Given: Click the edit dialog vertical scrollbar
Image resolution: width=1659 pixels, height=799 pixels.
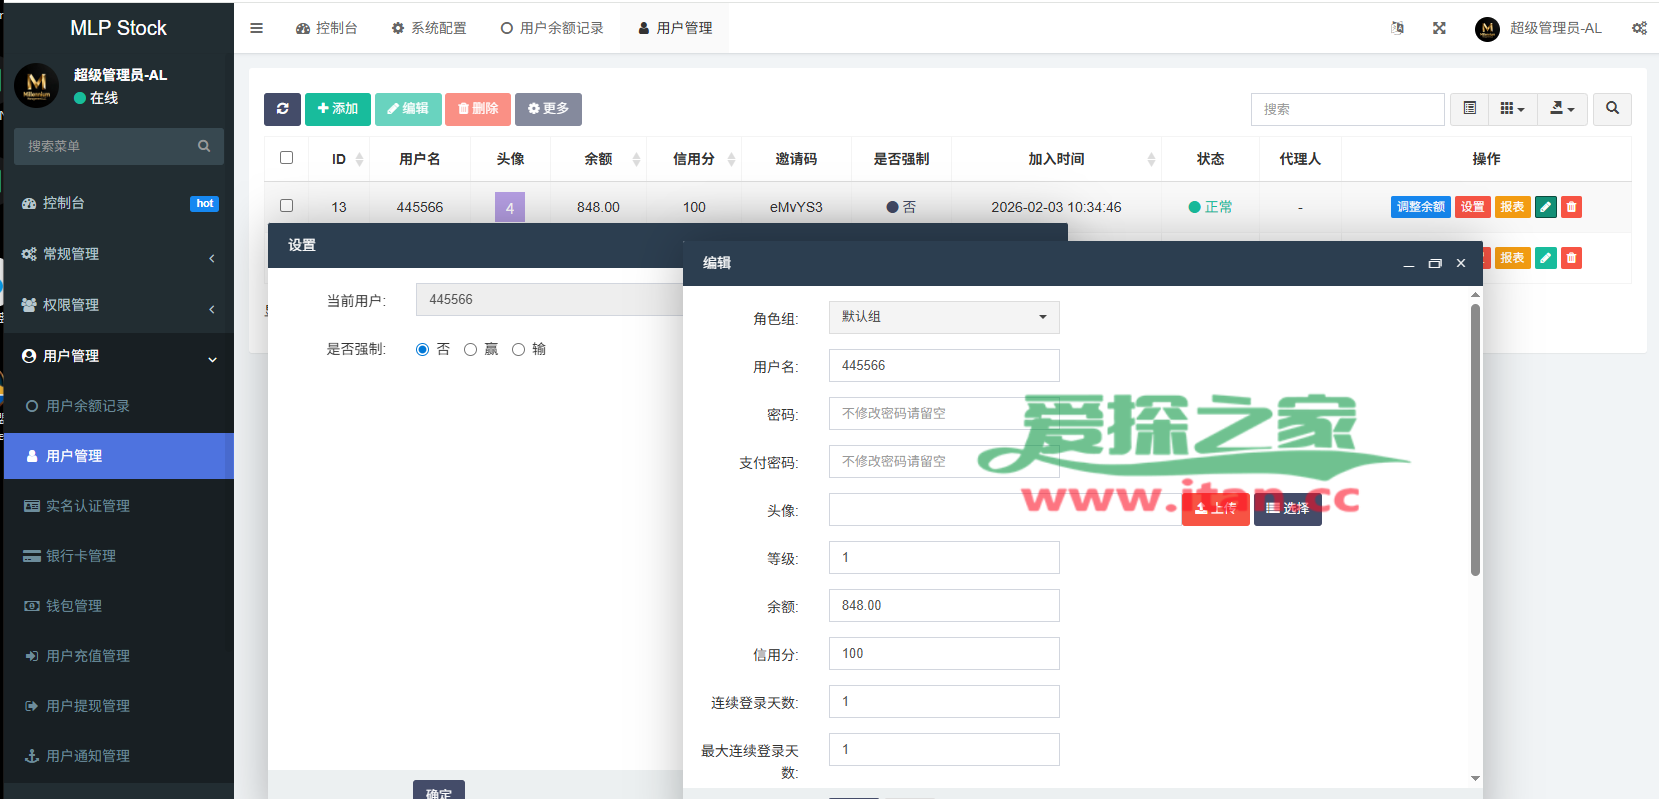Looking at the screenshot, I should (1475, 440).
